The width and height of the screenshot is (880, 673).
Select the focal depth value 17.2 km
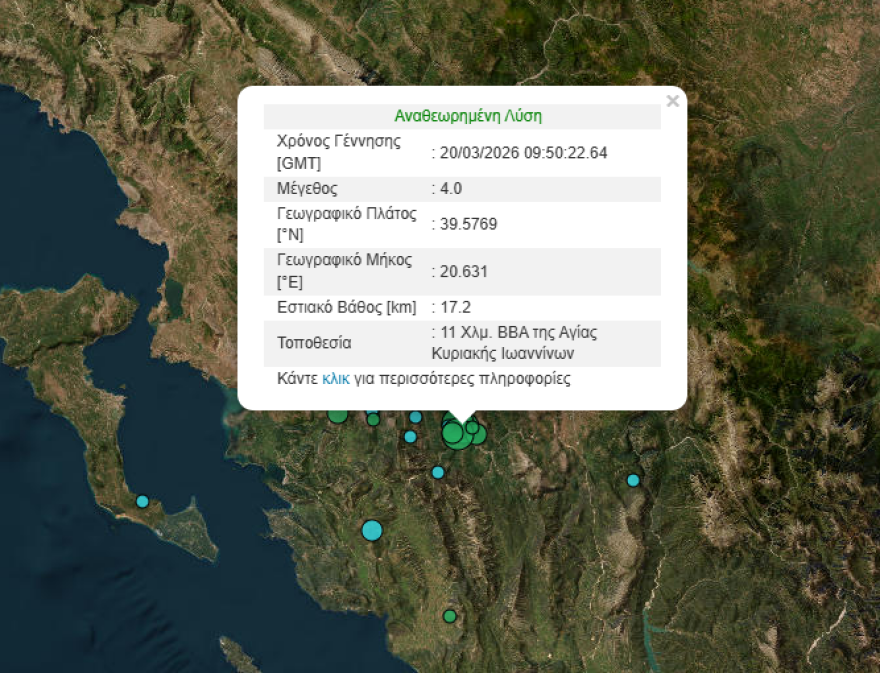pyautogui.click(x=449, y=308)
